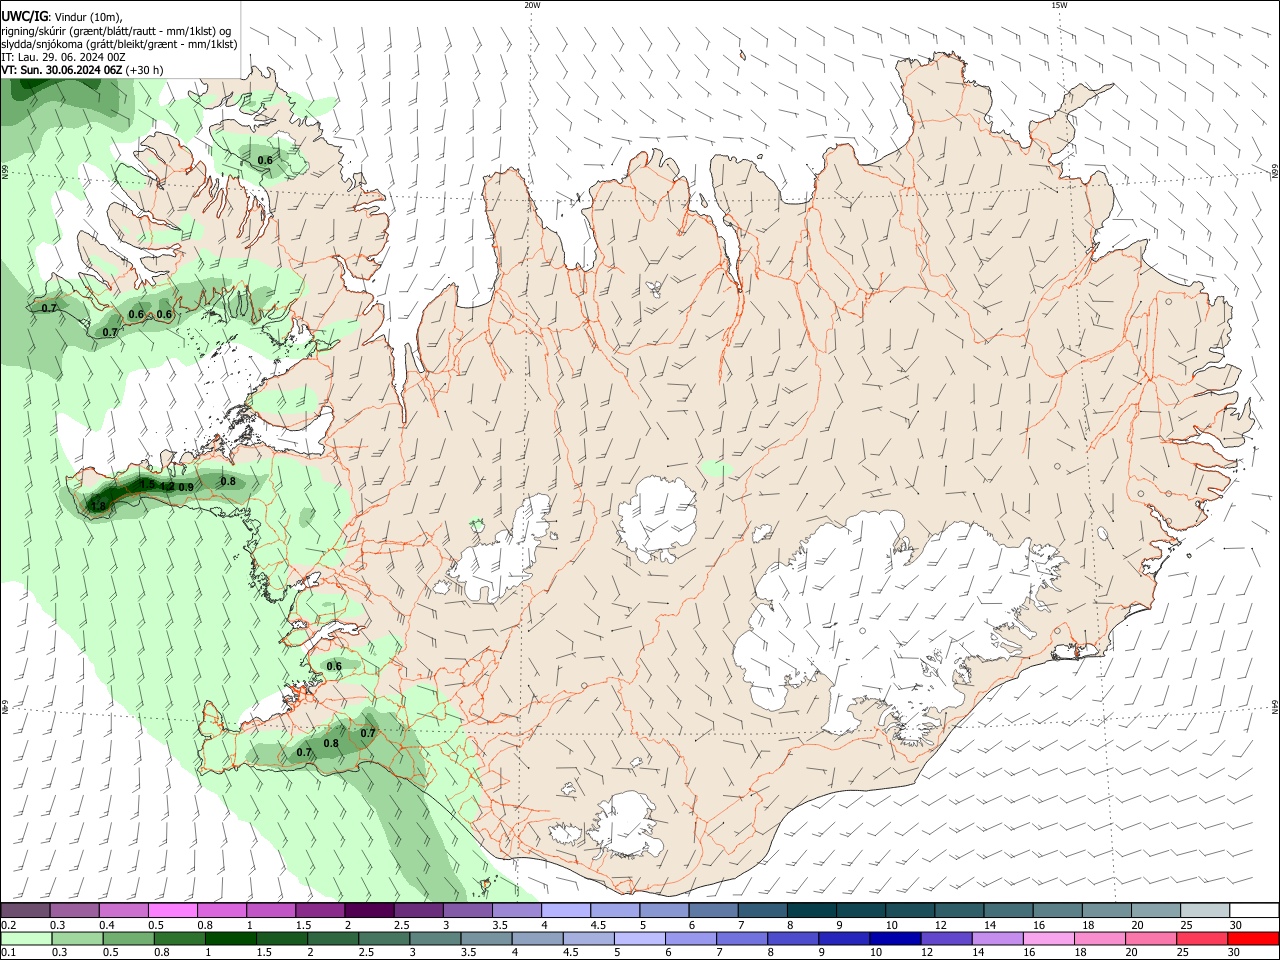Click the 20W longitude label

532,5
